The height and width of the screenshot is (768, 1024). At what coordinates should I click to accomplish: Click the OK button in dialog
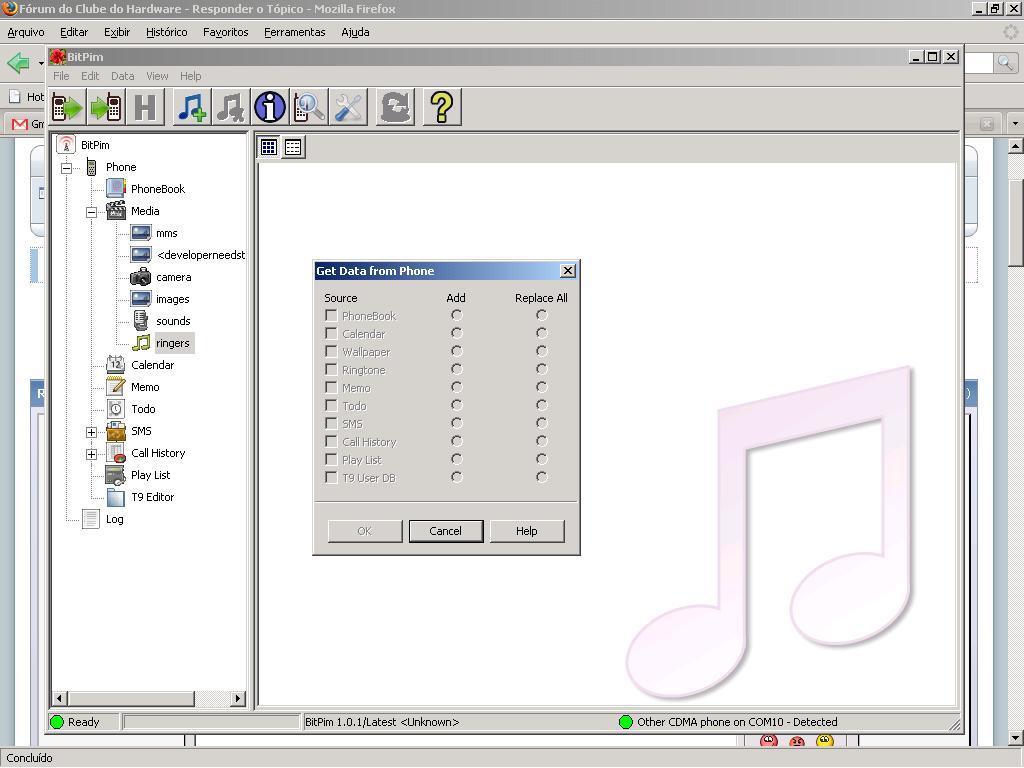[x=364, y=531]
